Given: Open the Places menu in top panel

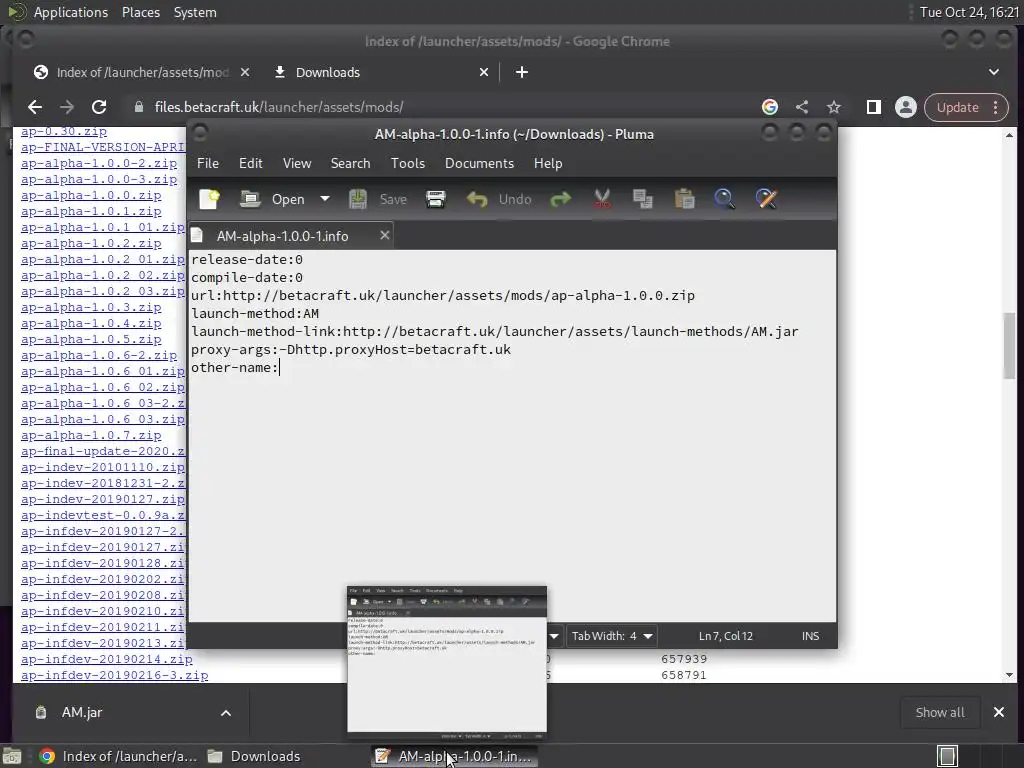Looking at the screenshot, I should (140, 12).
